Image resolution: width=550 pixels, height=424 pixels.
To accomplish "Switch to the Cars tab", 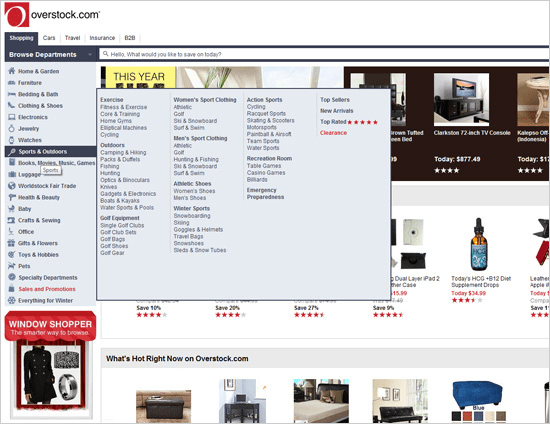I will tap(49, 38).
